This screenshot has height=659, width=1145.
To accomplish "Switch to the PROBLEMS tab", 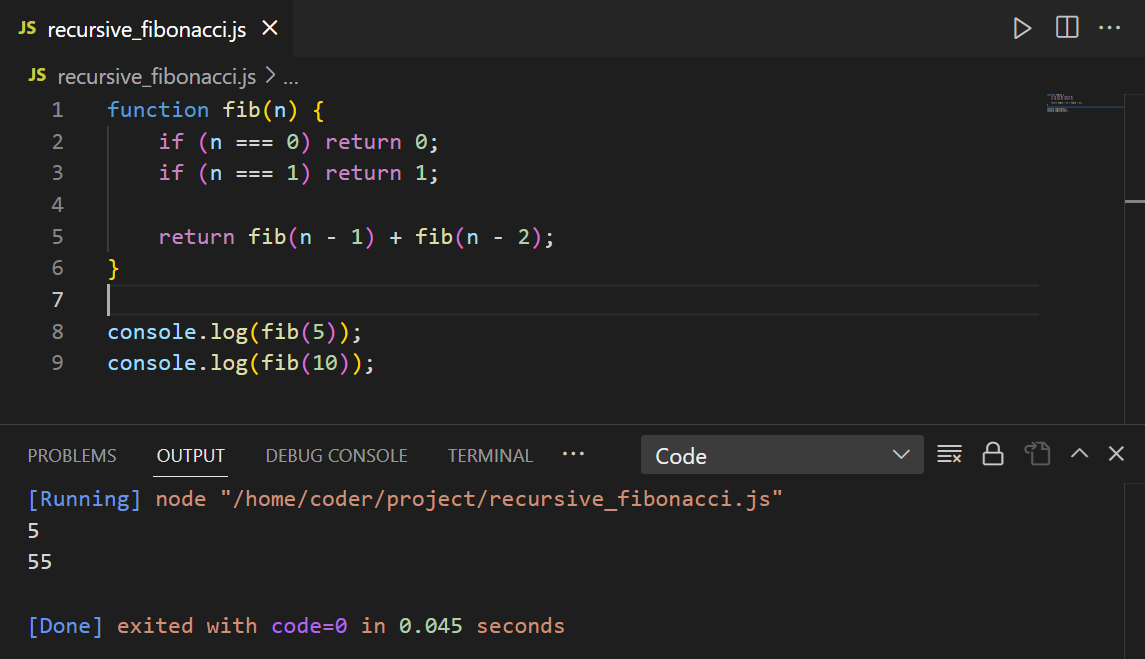I will pyautogui.click(x=71, y=455).
